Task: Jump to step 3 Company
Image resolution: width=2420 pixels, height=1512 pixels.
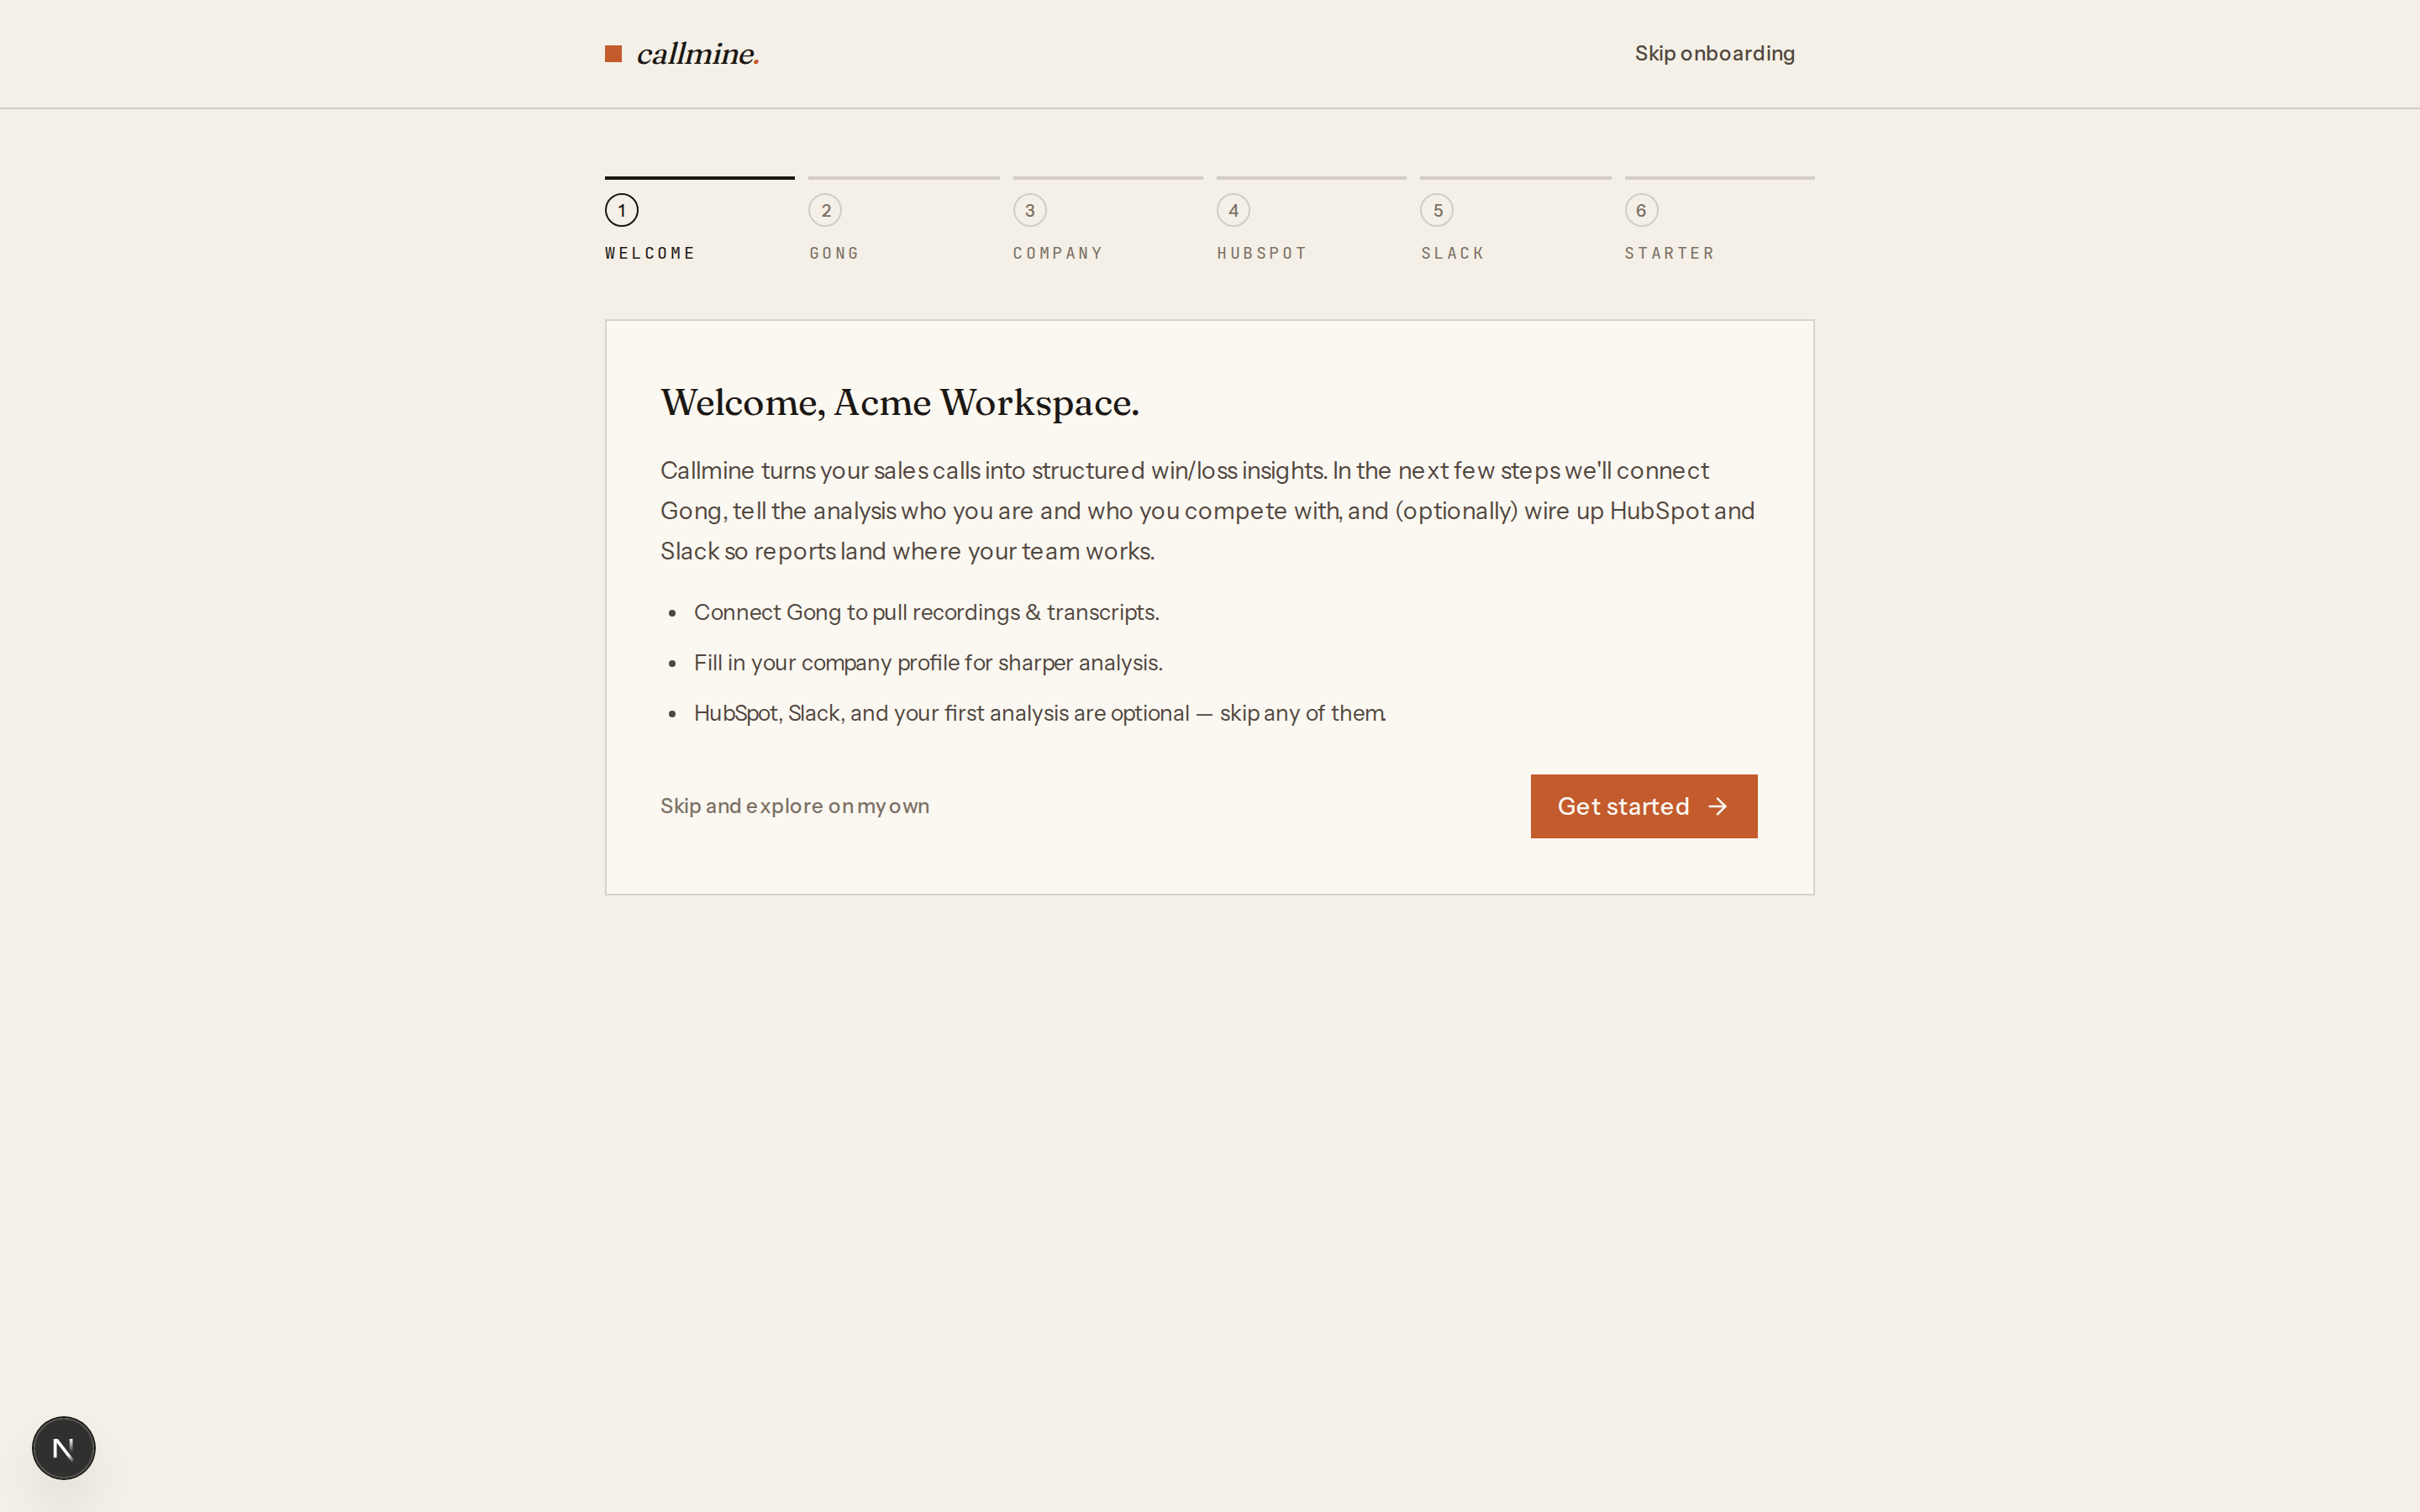Action: (1107, 220)
